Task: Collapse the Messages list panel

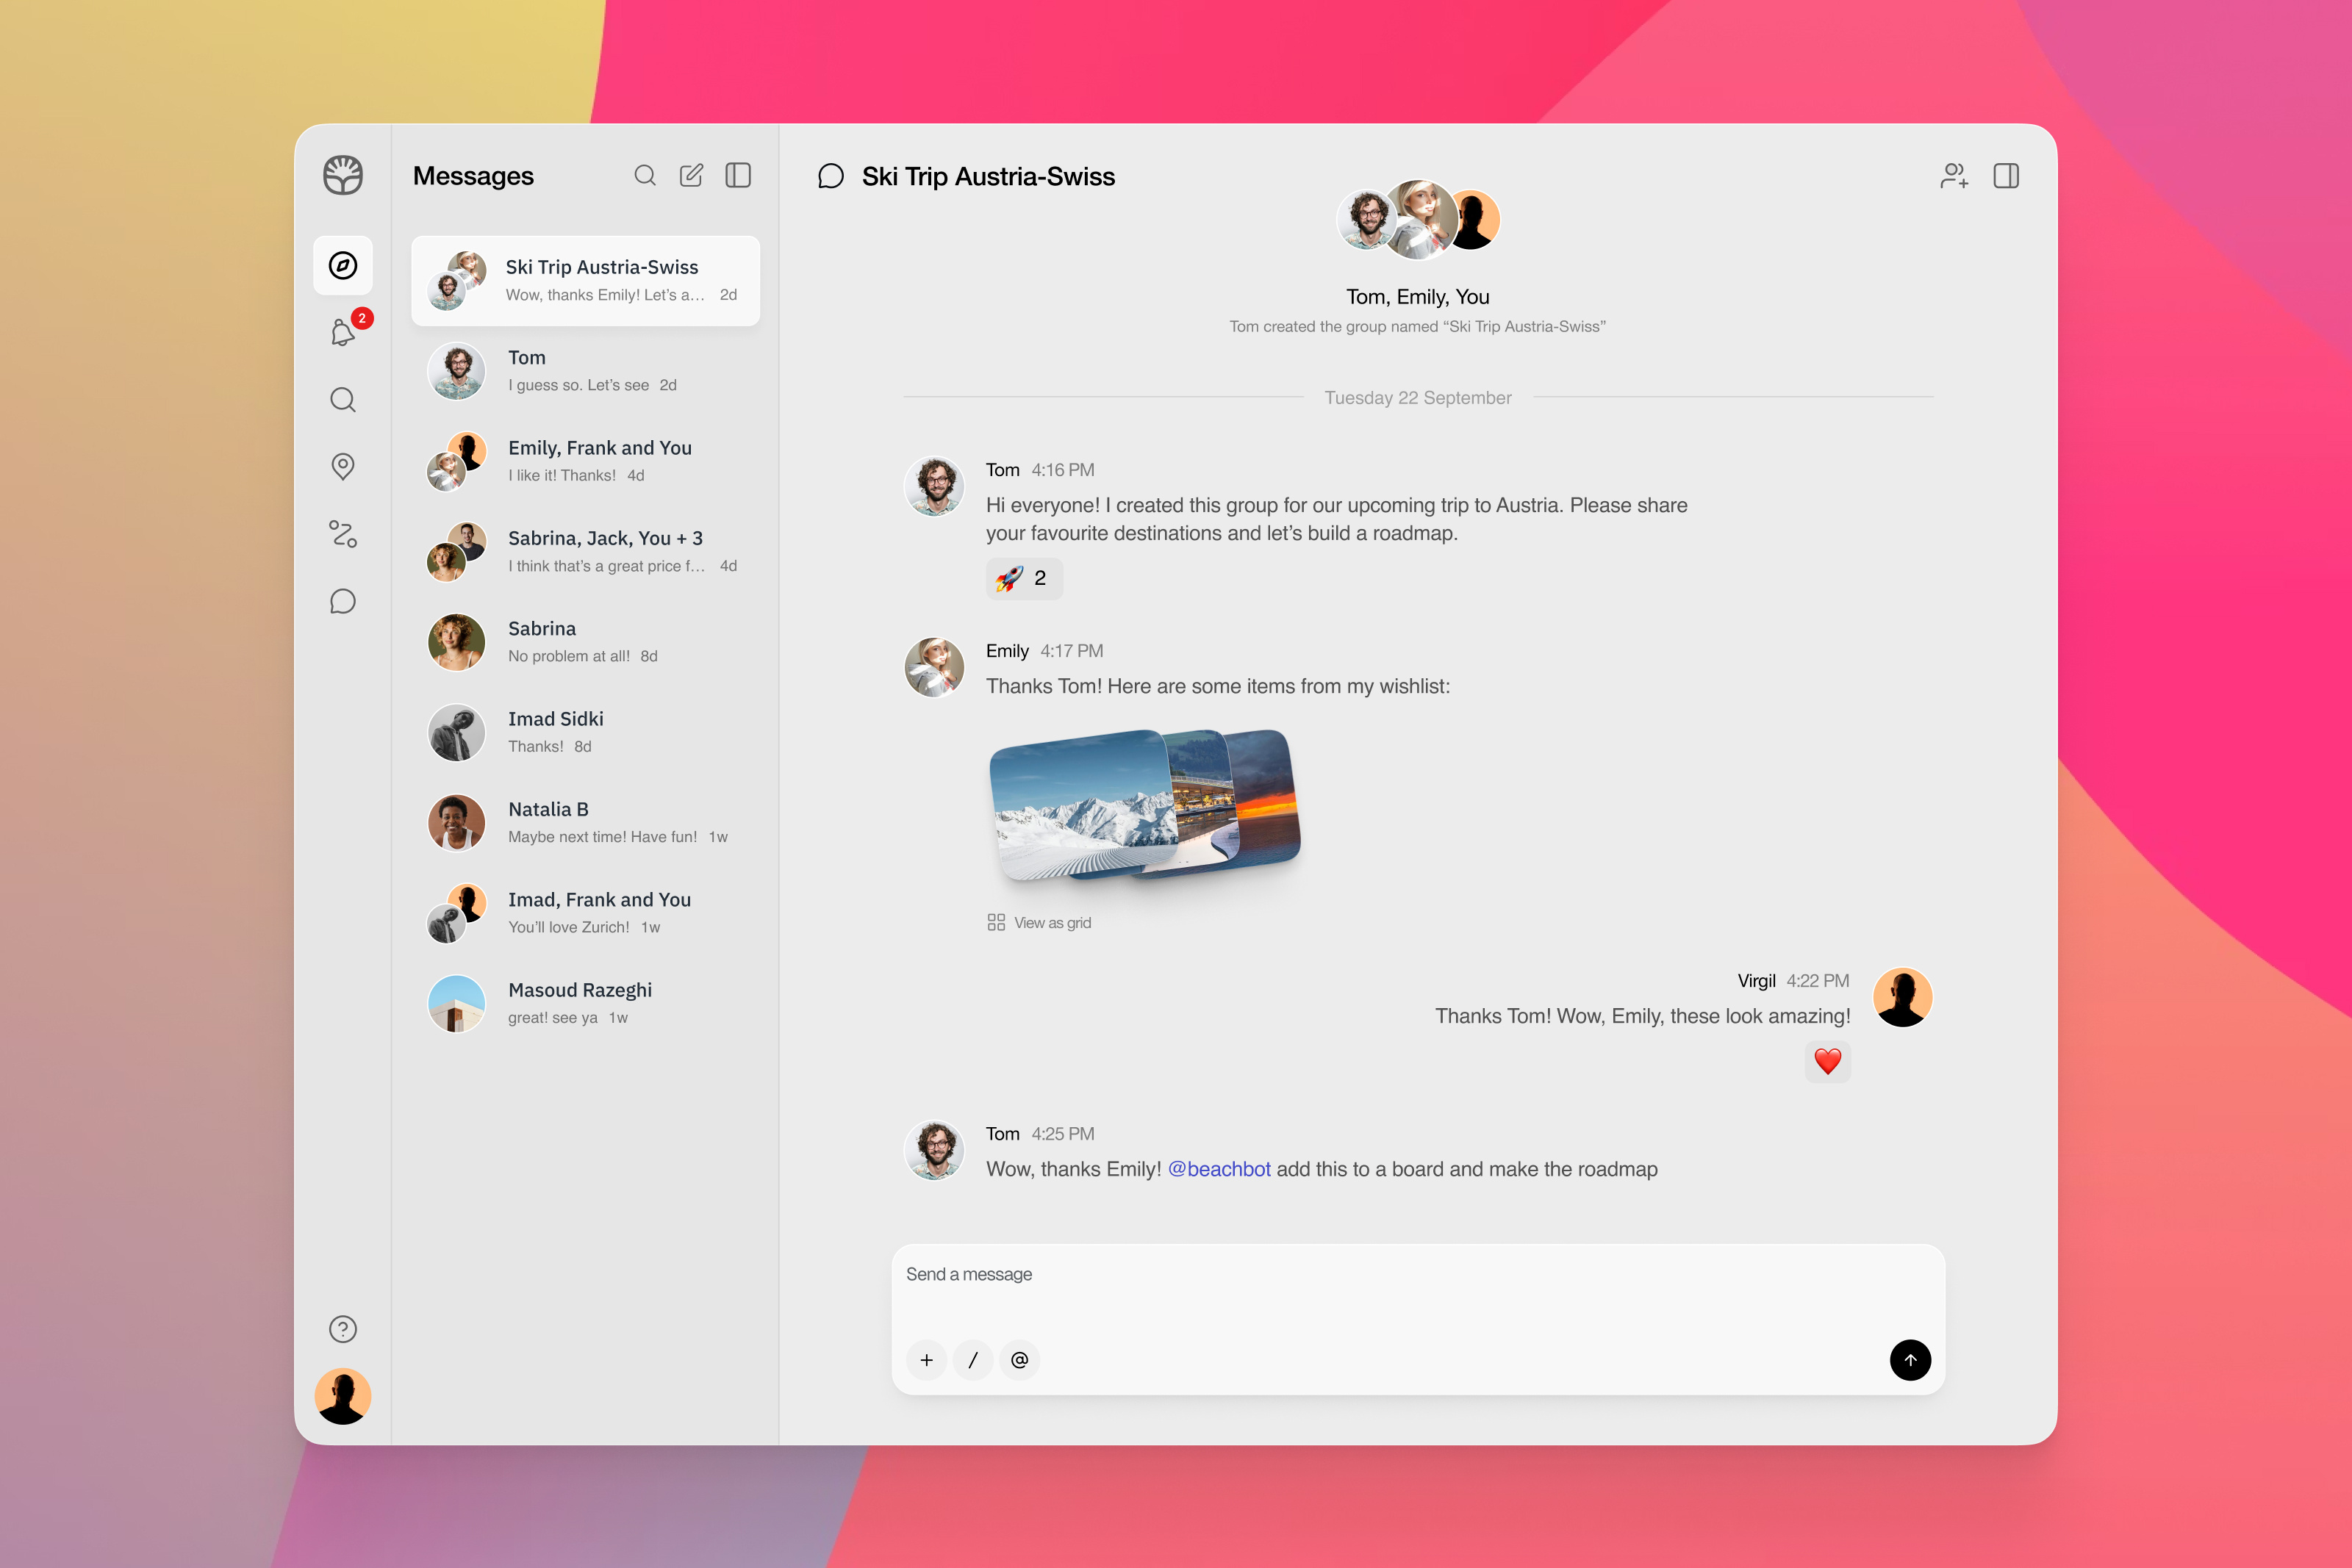Action: tap(738, 176)
